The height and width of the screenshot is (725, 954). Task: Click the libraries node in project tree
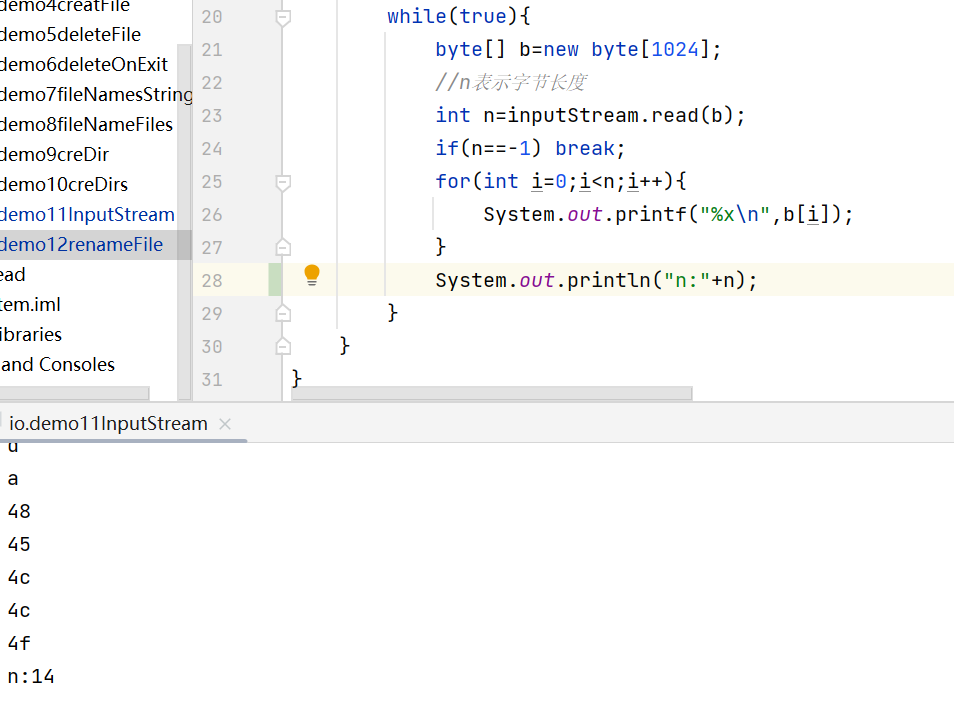coord(31,335)
